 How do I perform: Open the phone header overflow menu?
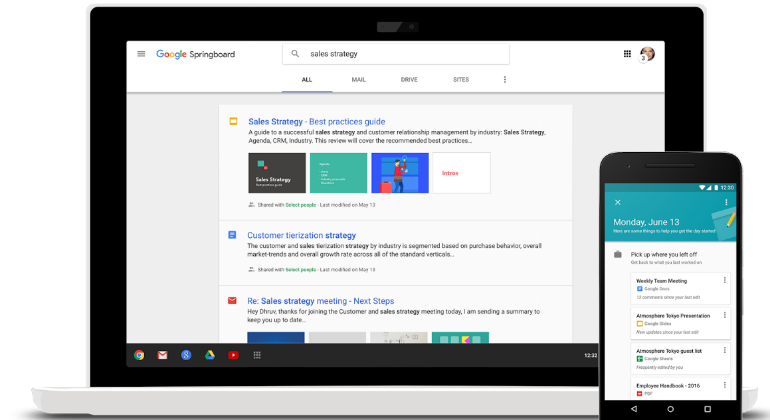[x=726, y=202]
